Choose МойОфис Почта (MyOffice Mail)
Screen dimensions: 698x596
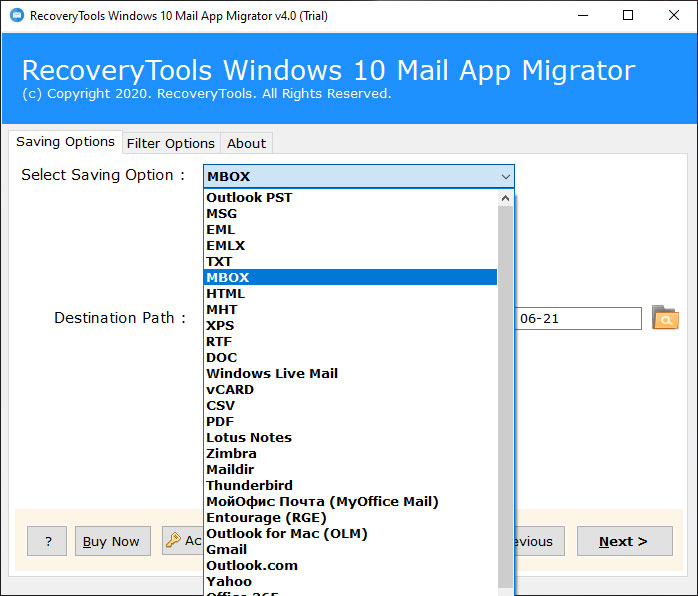coord(350,502)
